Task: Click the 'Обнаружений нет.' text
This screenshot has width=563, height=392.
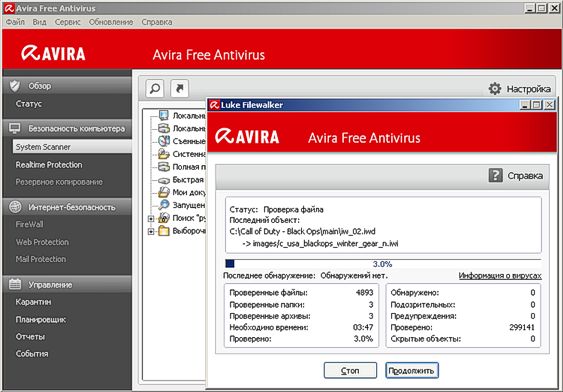Action: 354,275
